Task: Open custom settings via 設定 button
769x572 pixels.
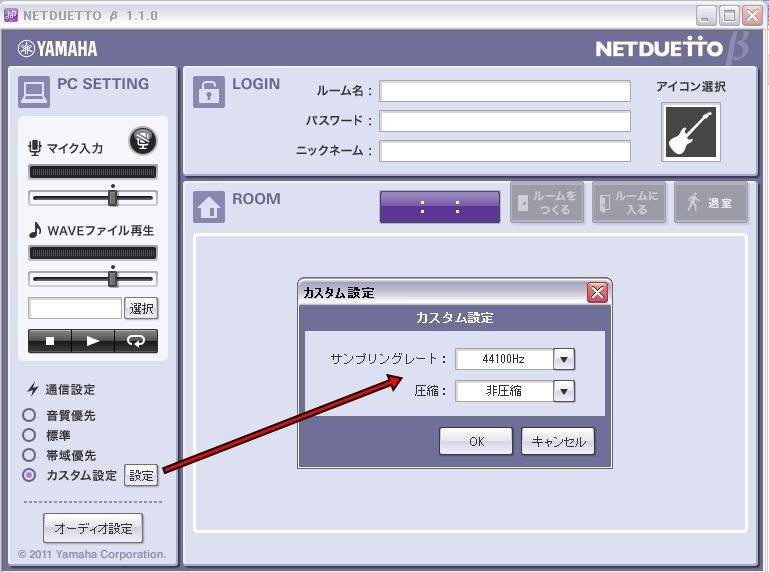Action: (x=141, y=475)
